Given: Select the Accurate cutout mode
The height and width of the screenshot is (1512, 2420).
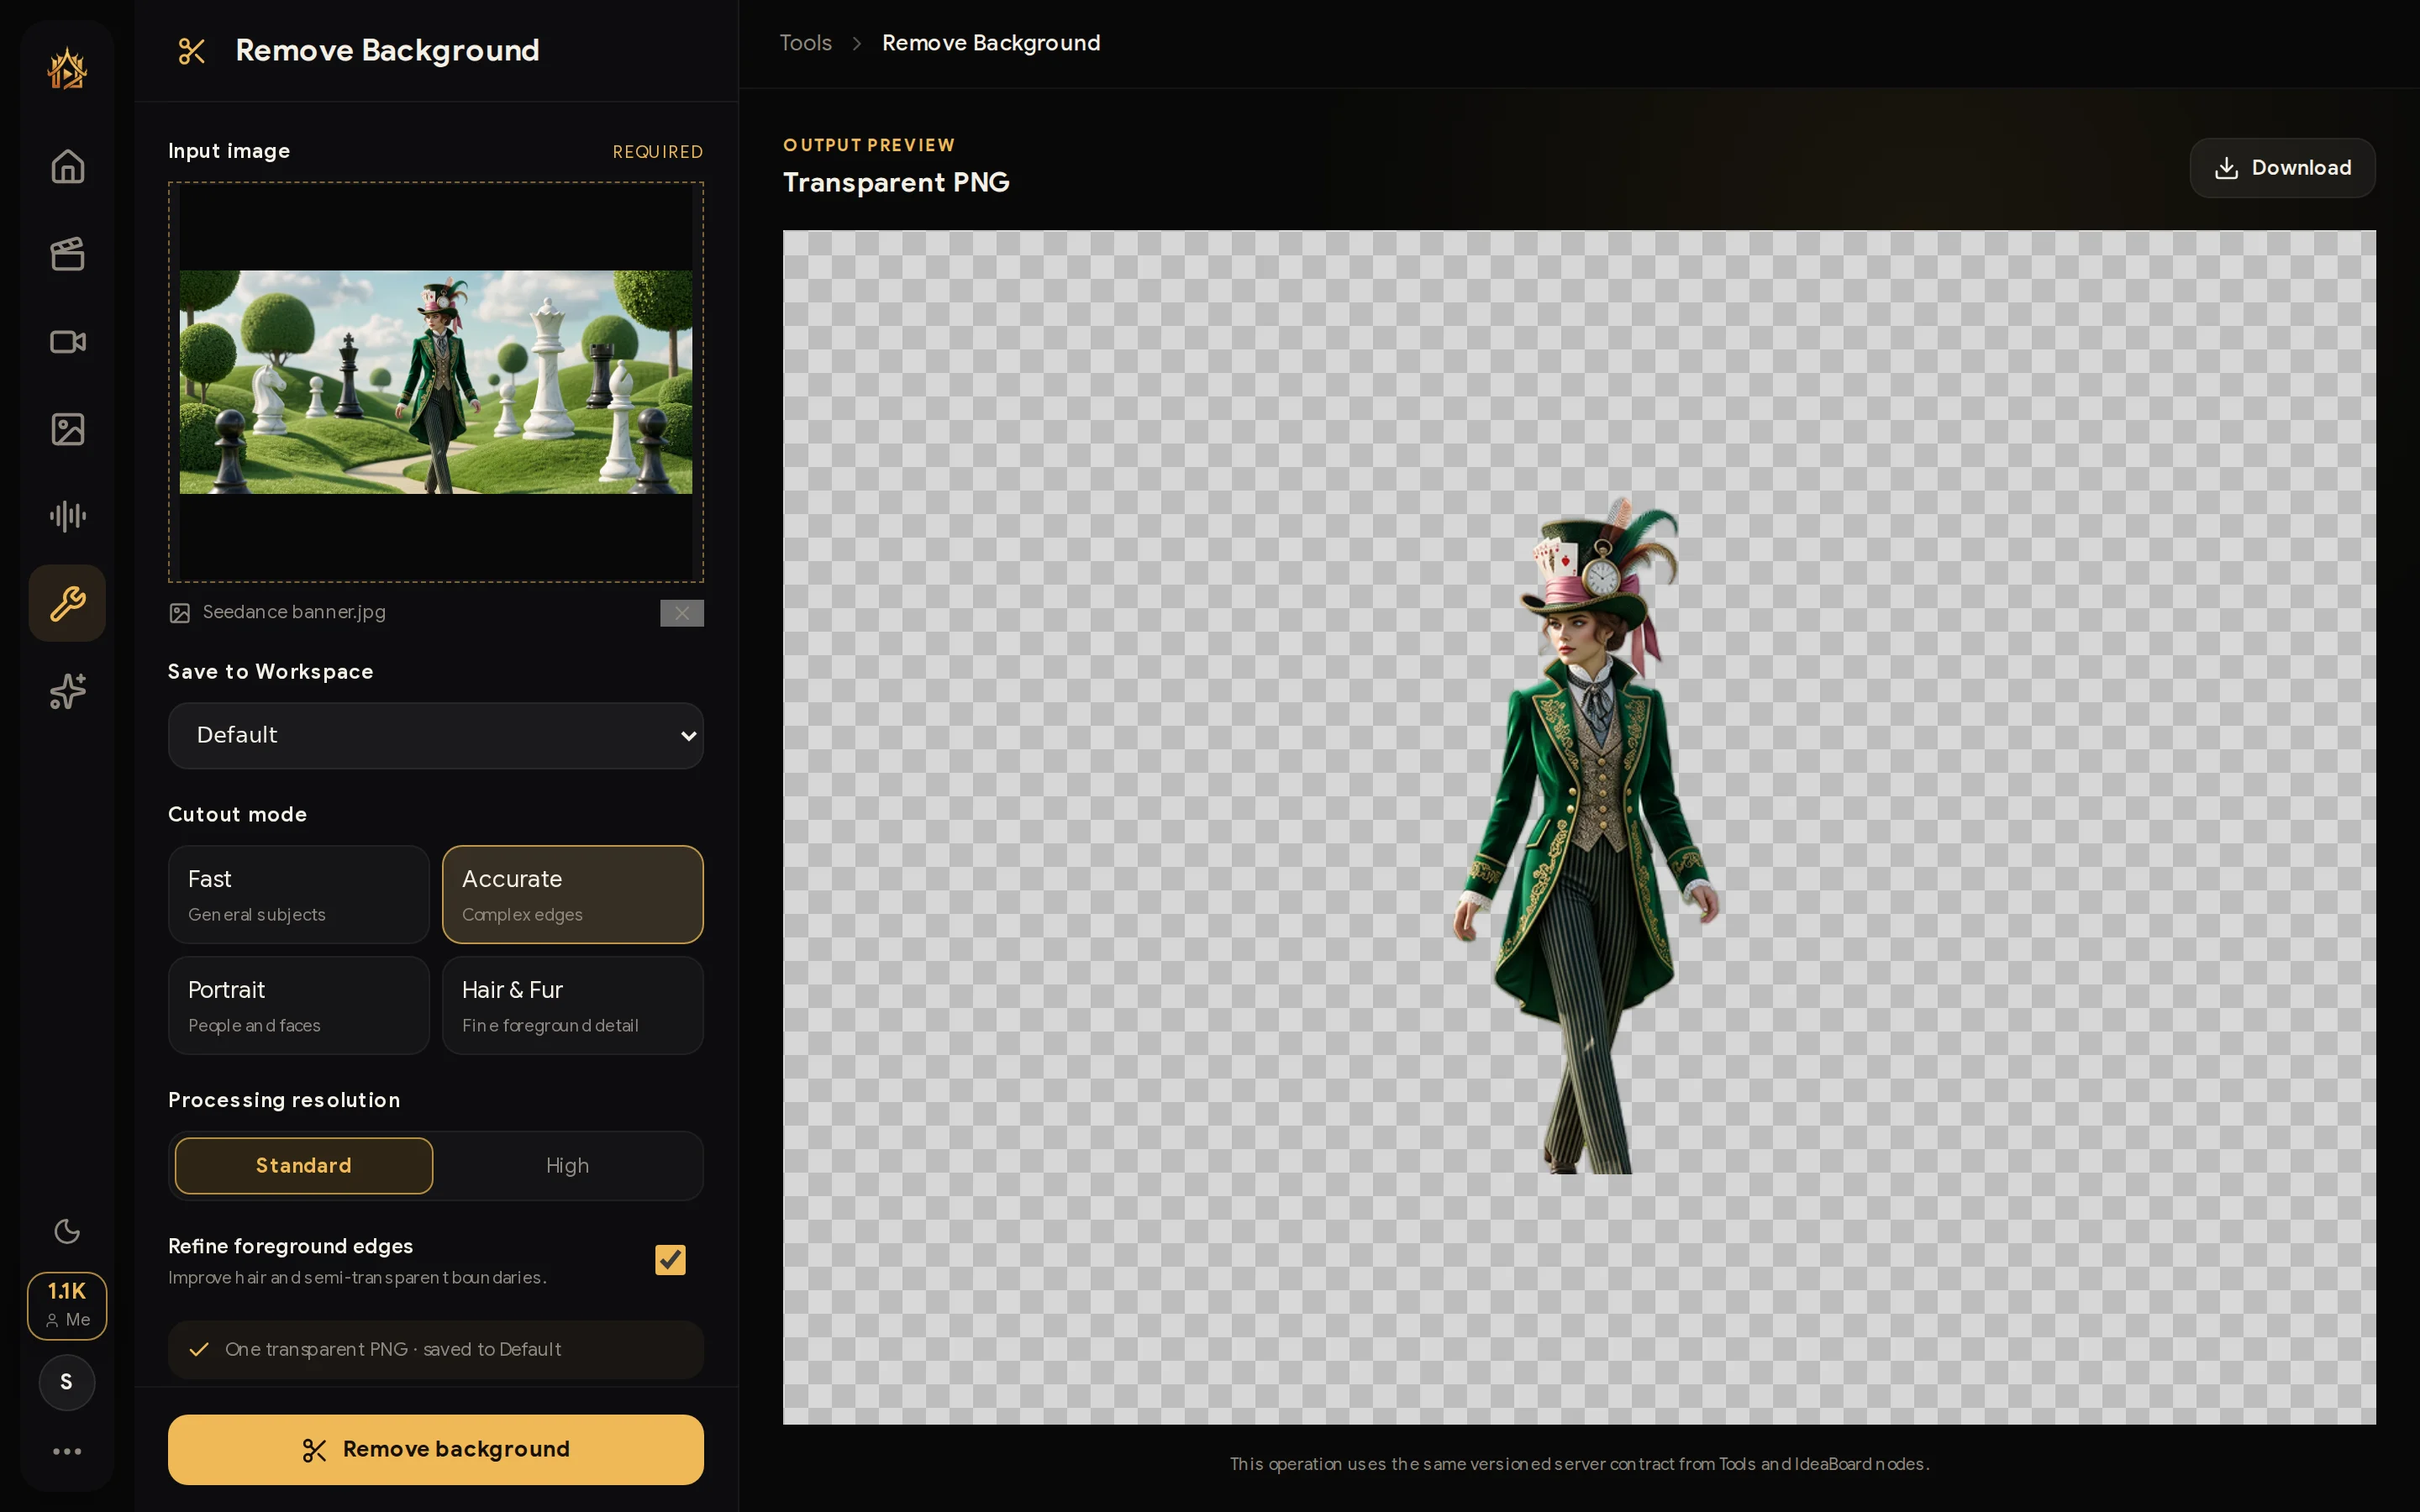Looking at the screenshot, I should click(573, 894).
